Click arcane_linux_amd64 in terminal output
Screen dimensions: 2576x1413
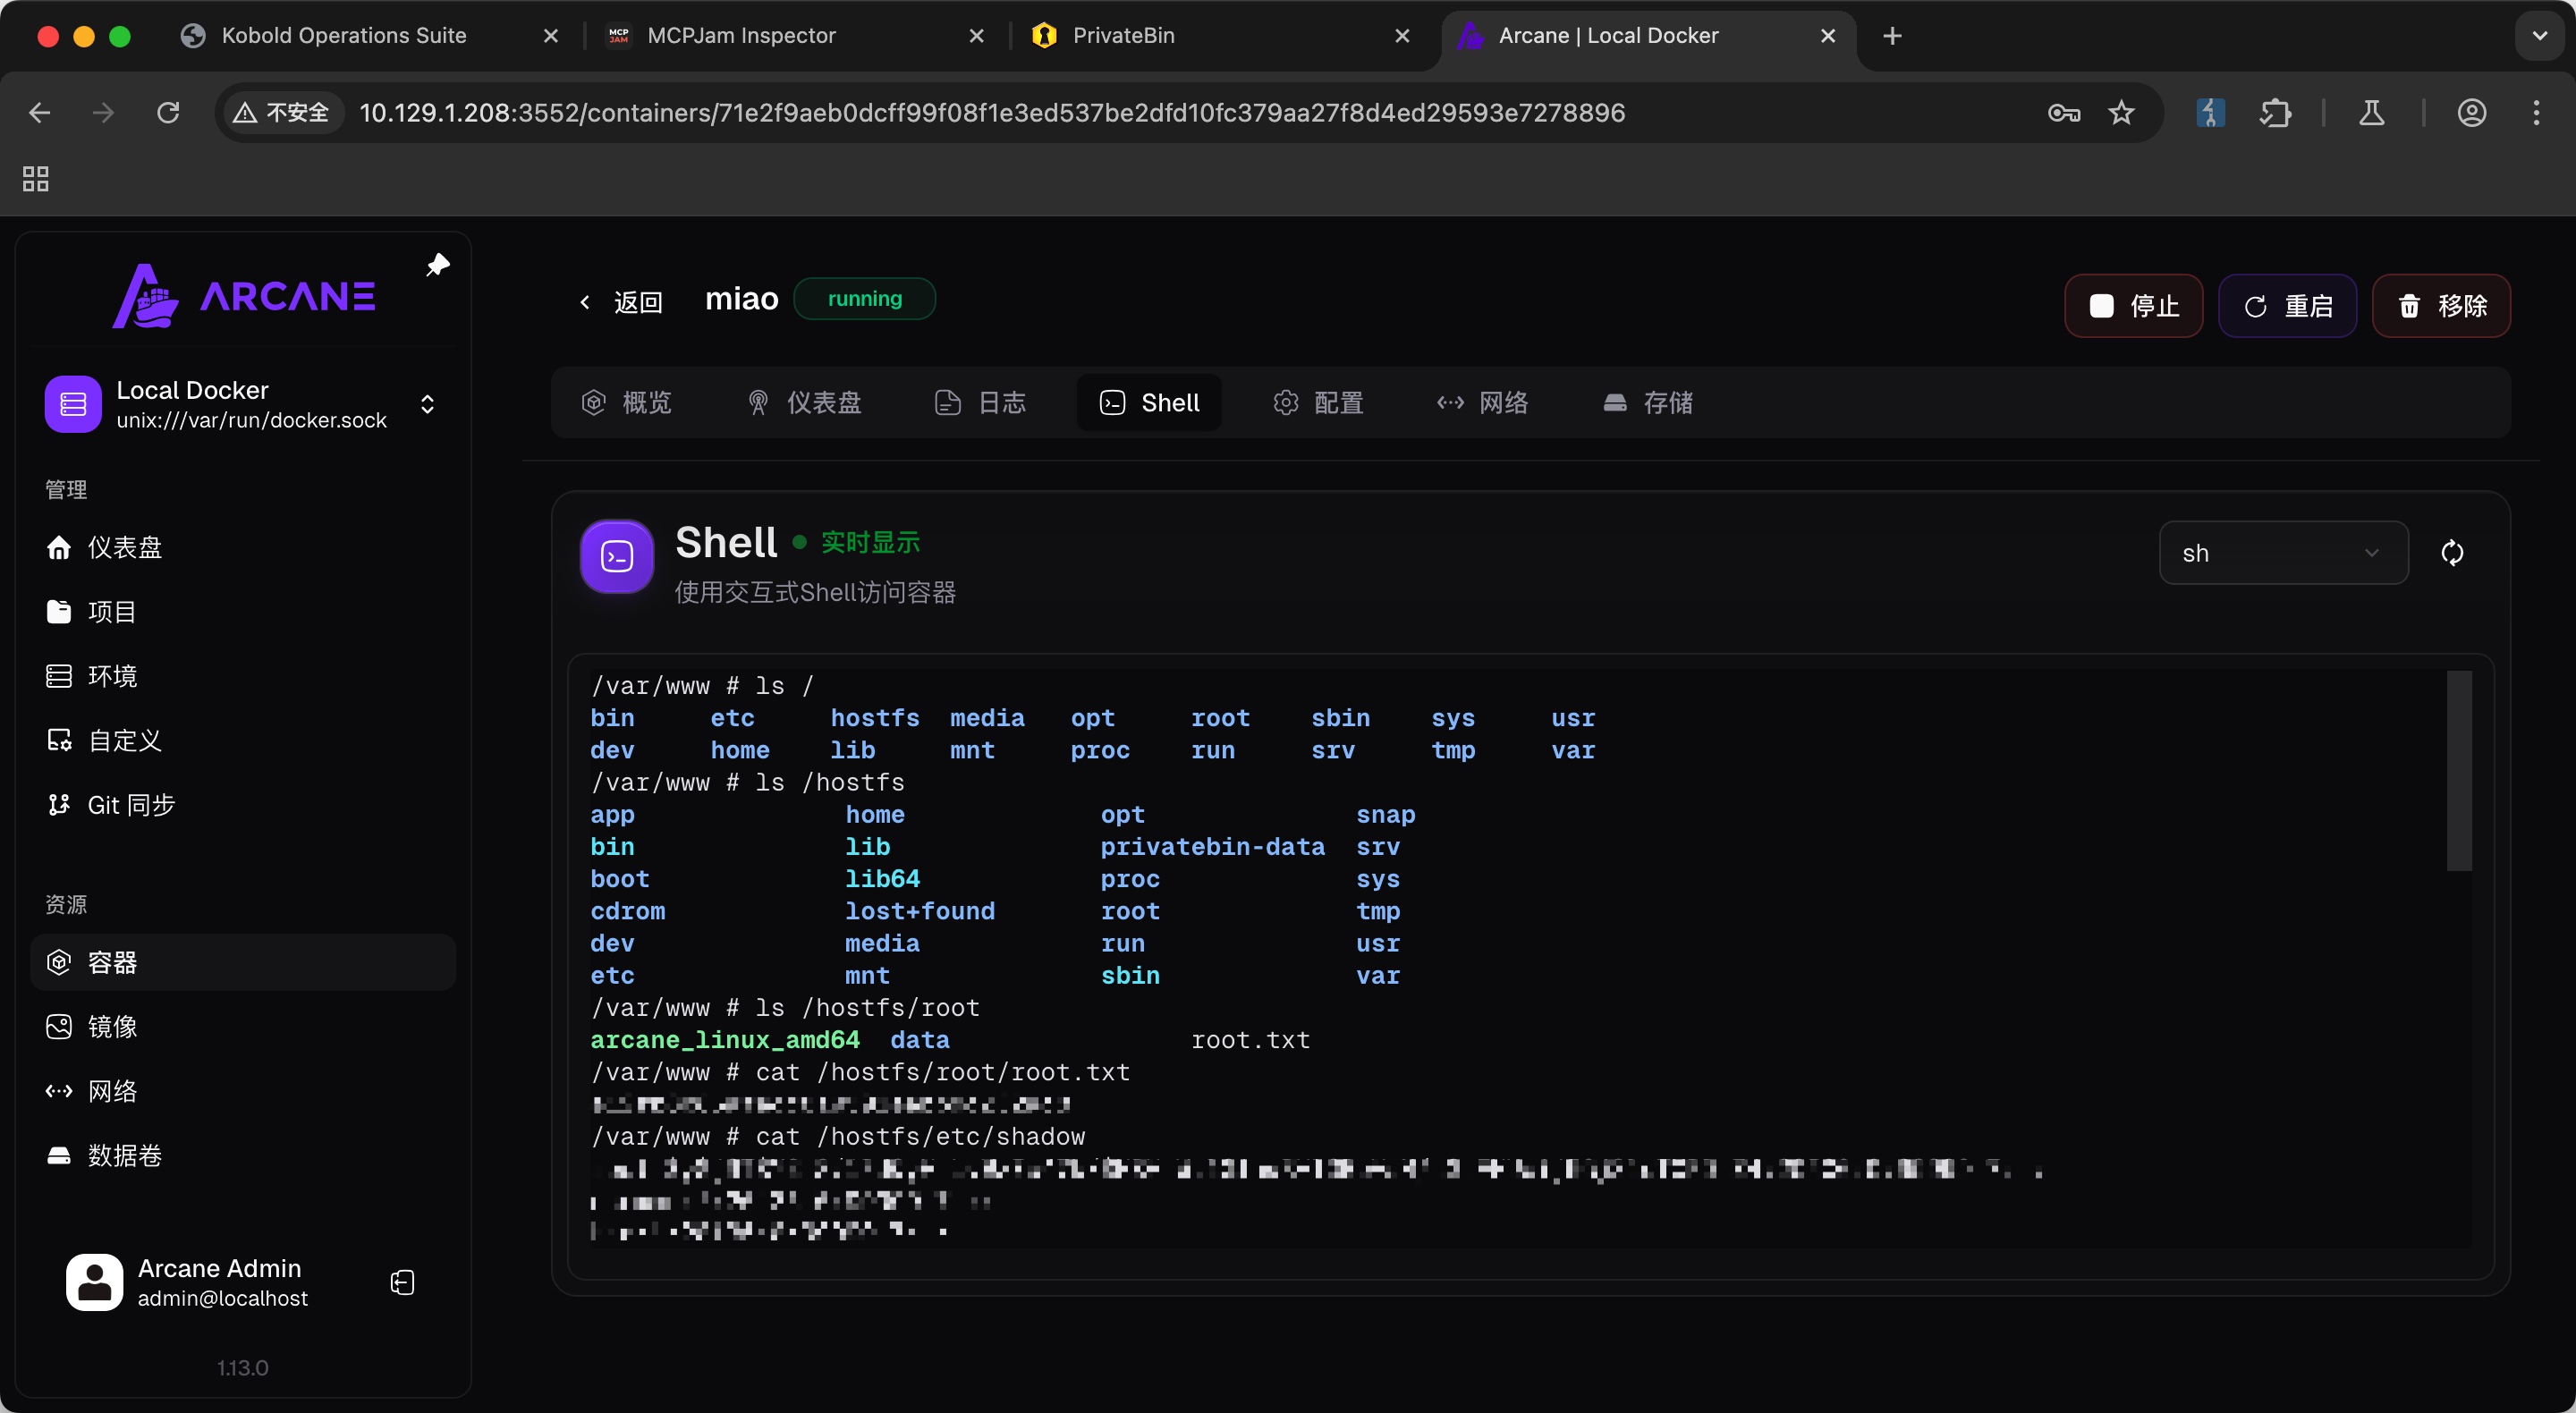click(725, 1040)
